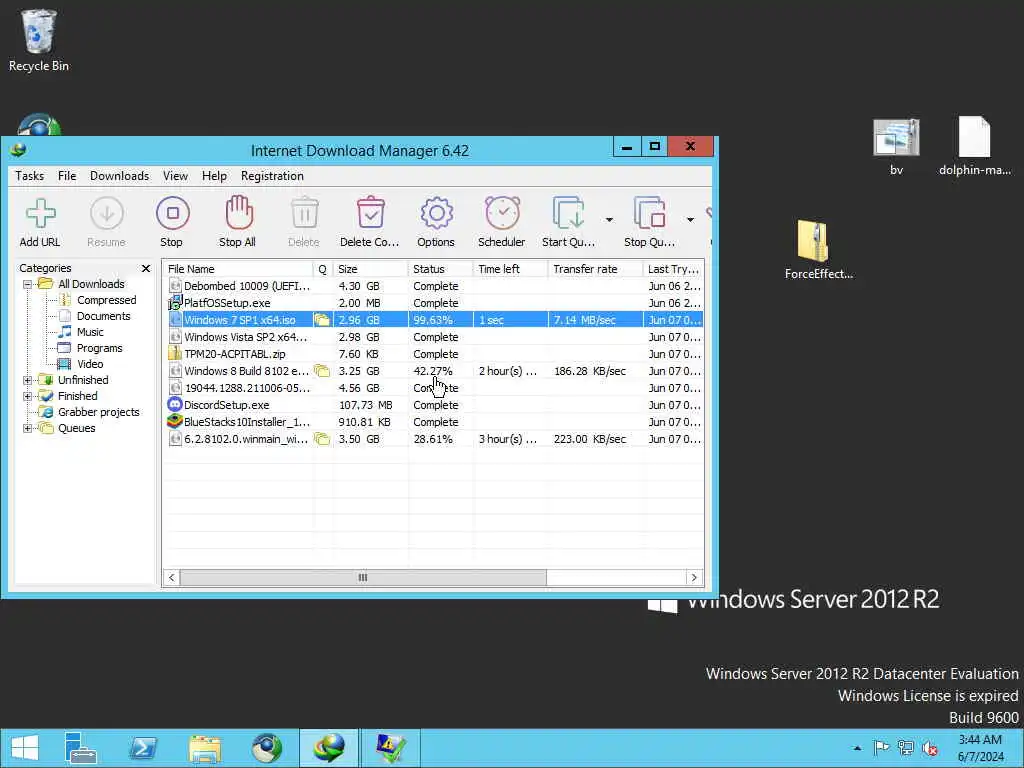Sort by Transfer rate column header
1024x768 pixels.
596,269
